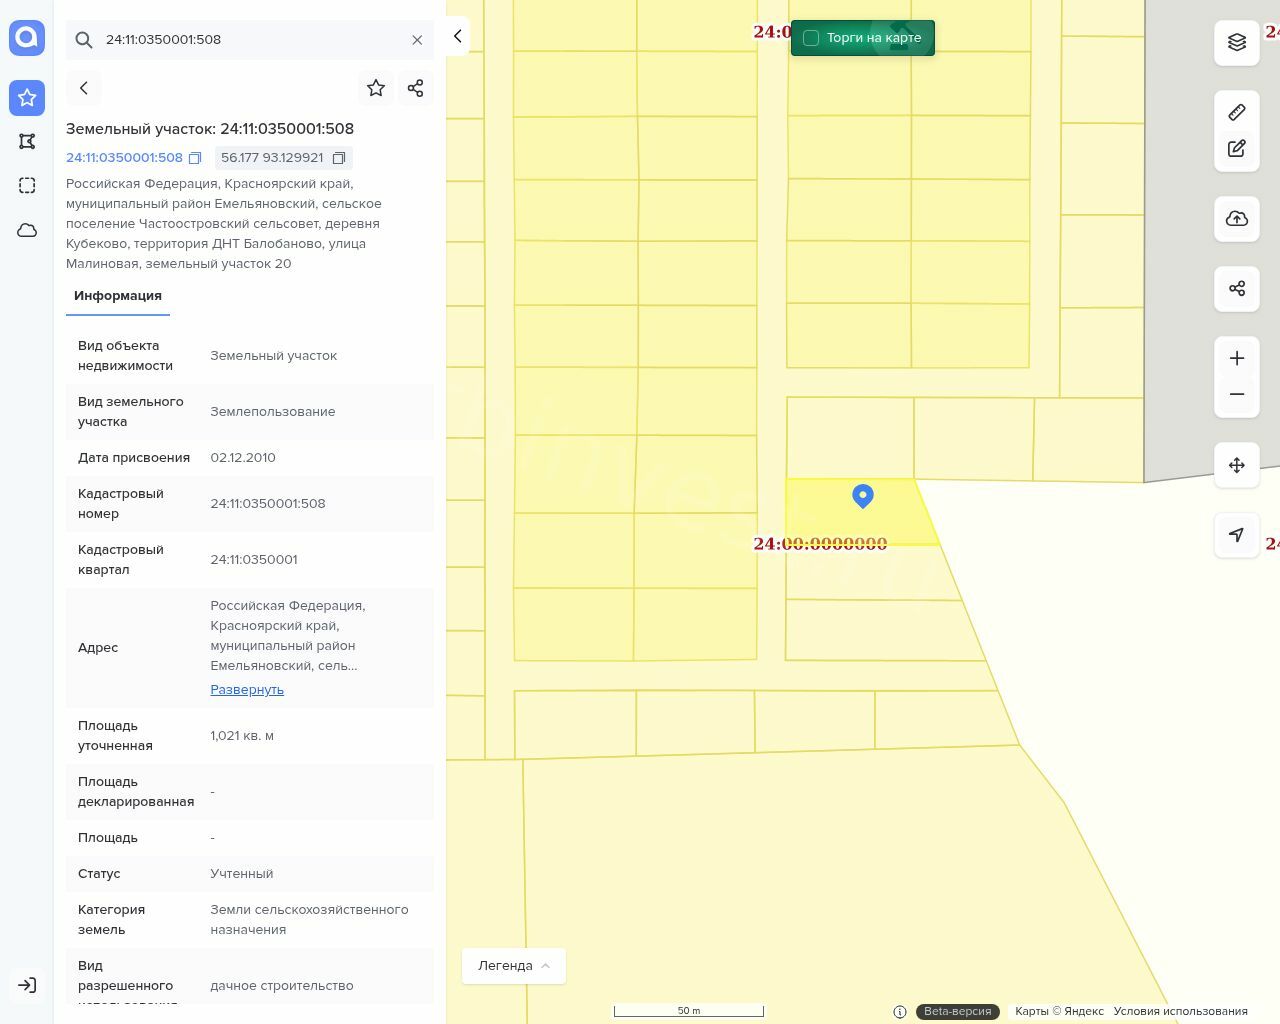Select the ruler measurement tool
The height and width of the screenshot is (1024, 1280).
[x=1237, y=112]
